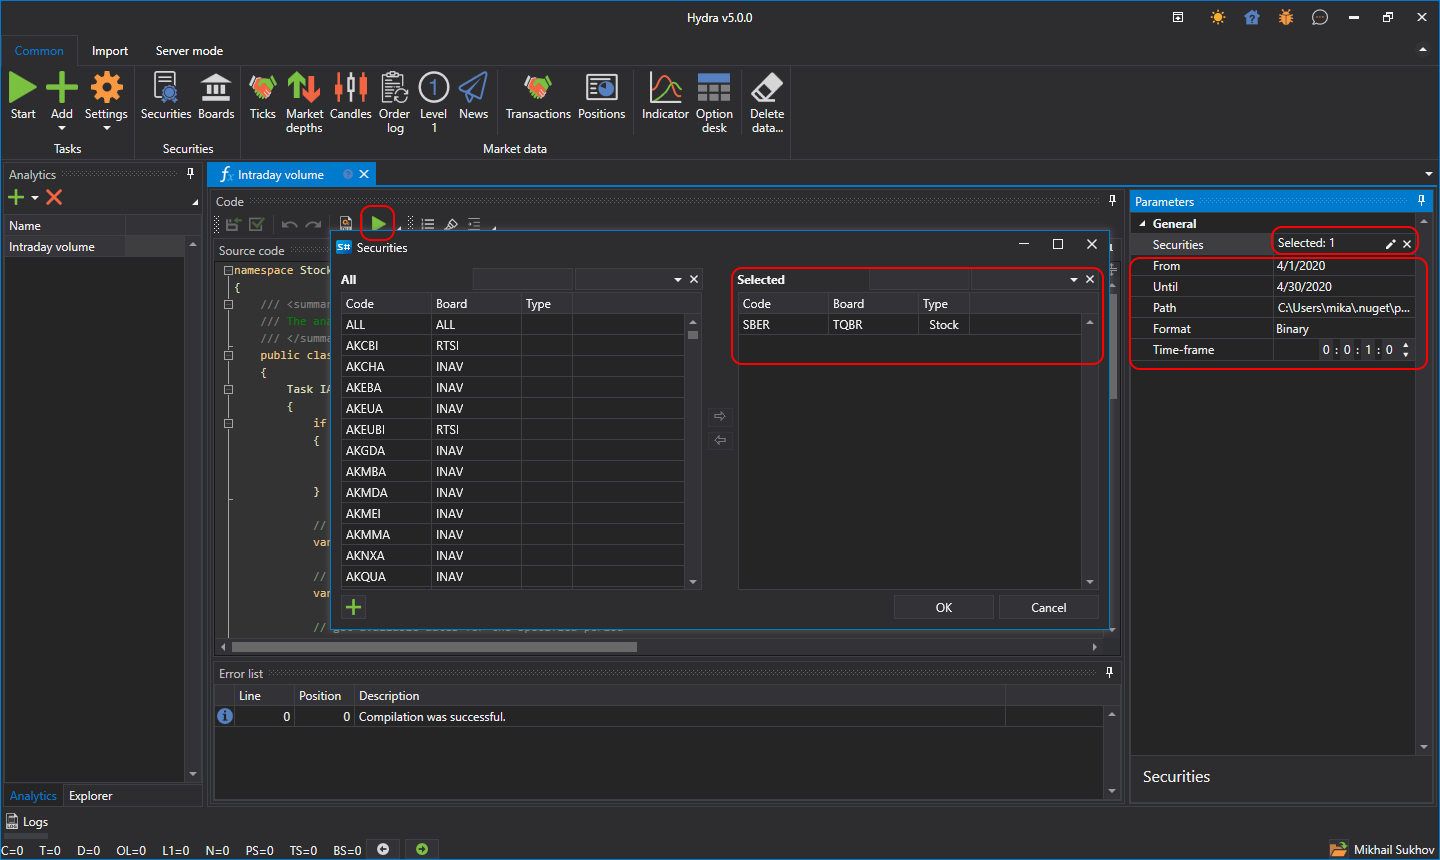Select the Intraday volume document tab
Screen dimensions: 1440x860
point(281,175)
